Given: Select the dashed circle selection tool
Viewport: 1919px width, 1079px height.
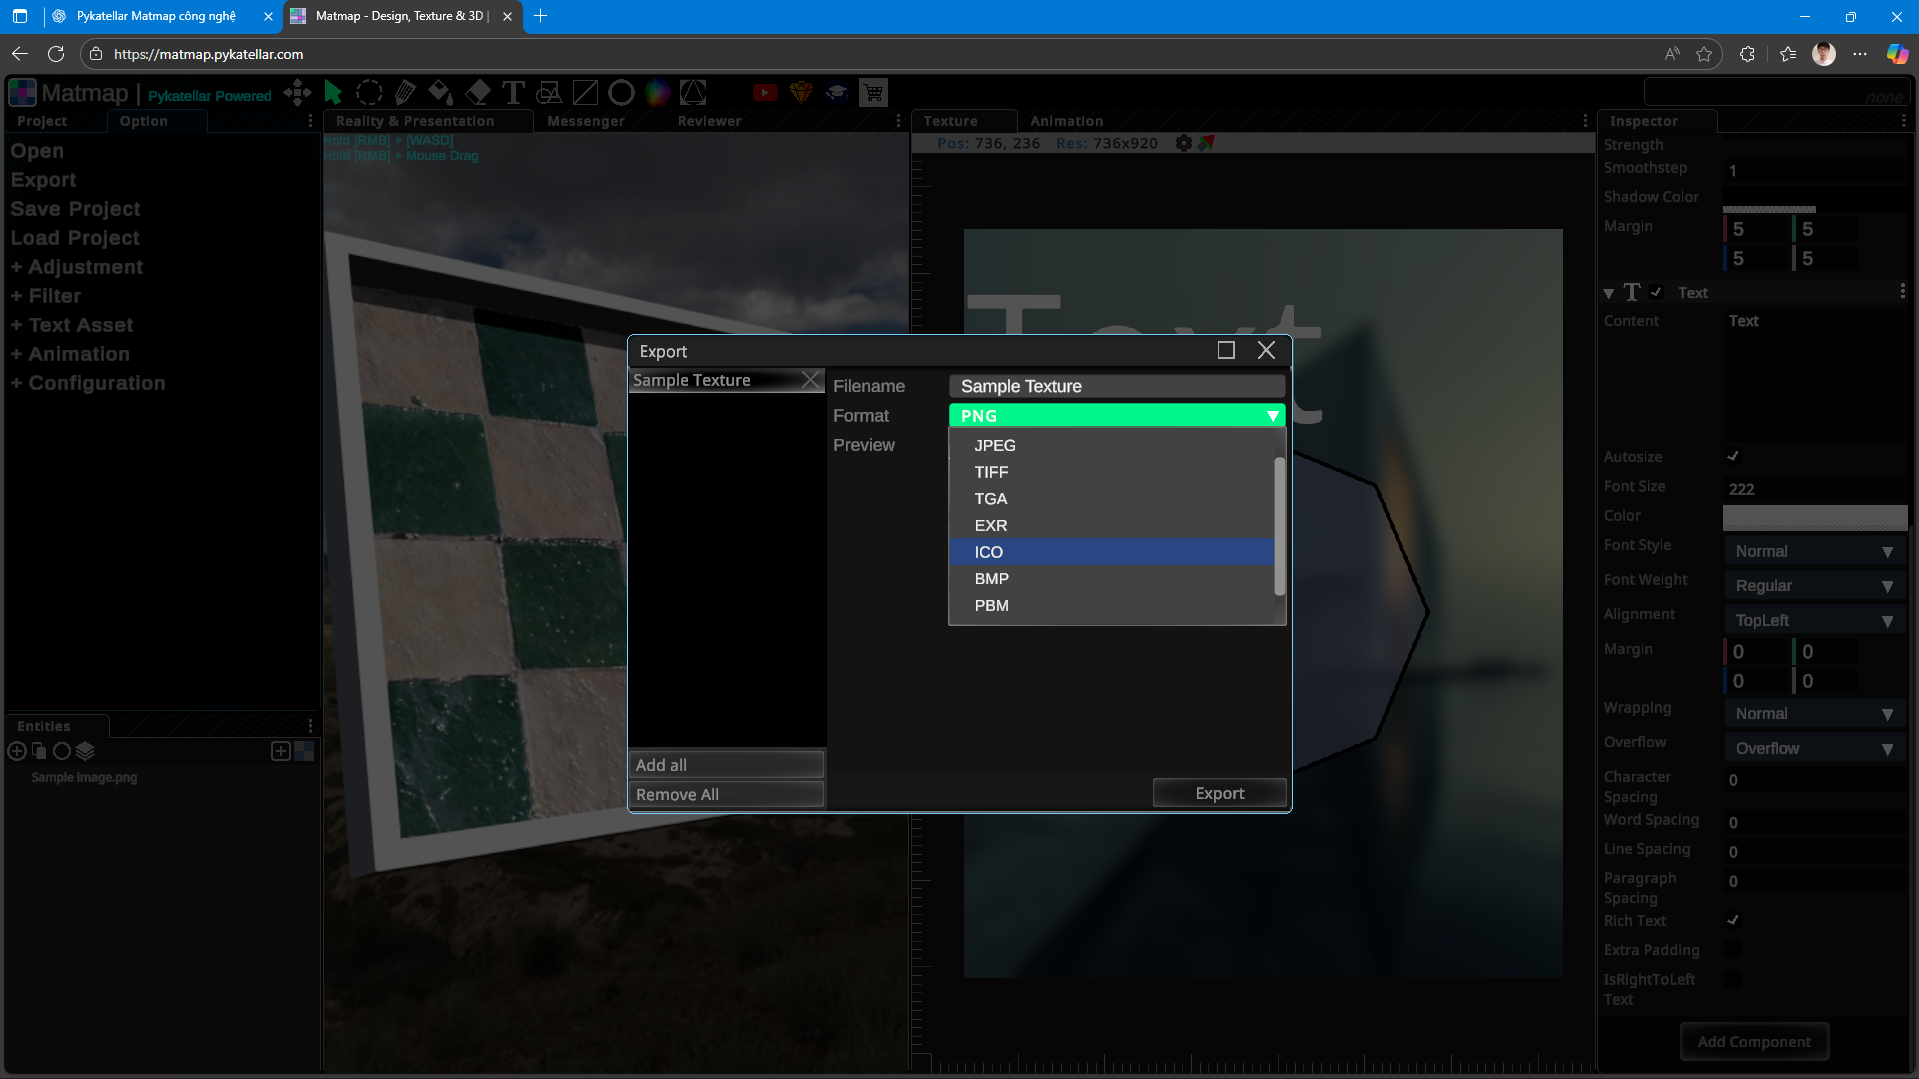Looking at the screenshot, I should click(369, 93).
